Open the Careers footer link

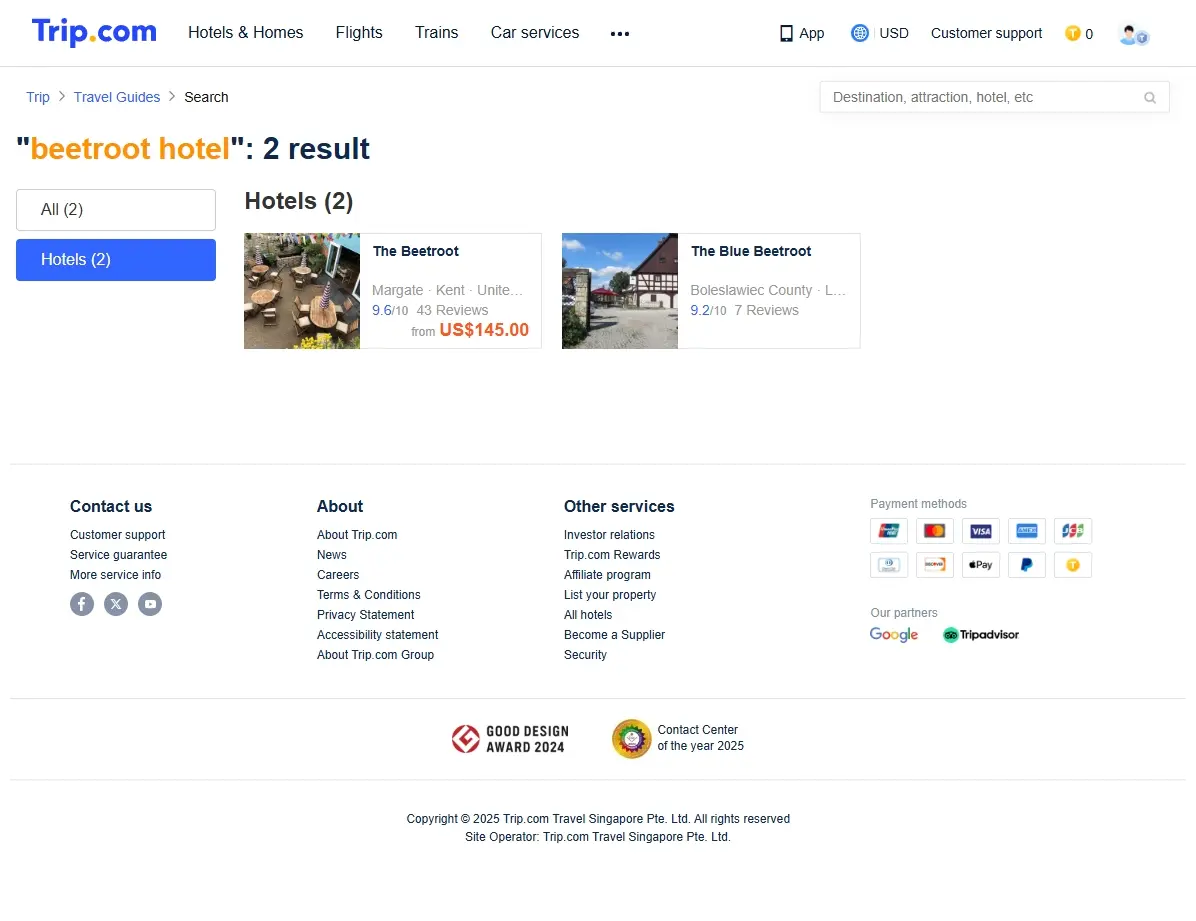coord(338,575)
